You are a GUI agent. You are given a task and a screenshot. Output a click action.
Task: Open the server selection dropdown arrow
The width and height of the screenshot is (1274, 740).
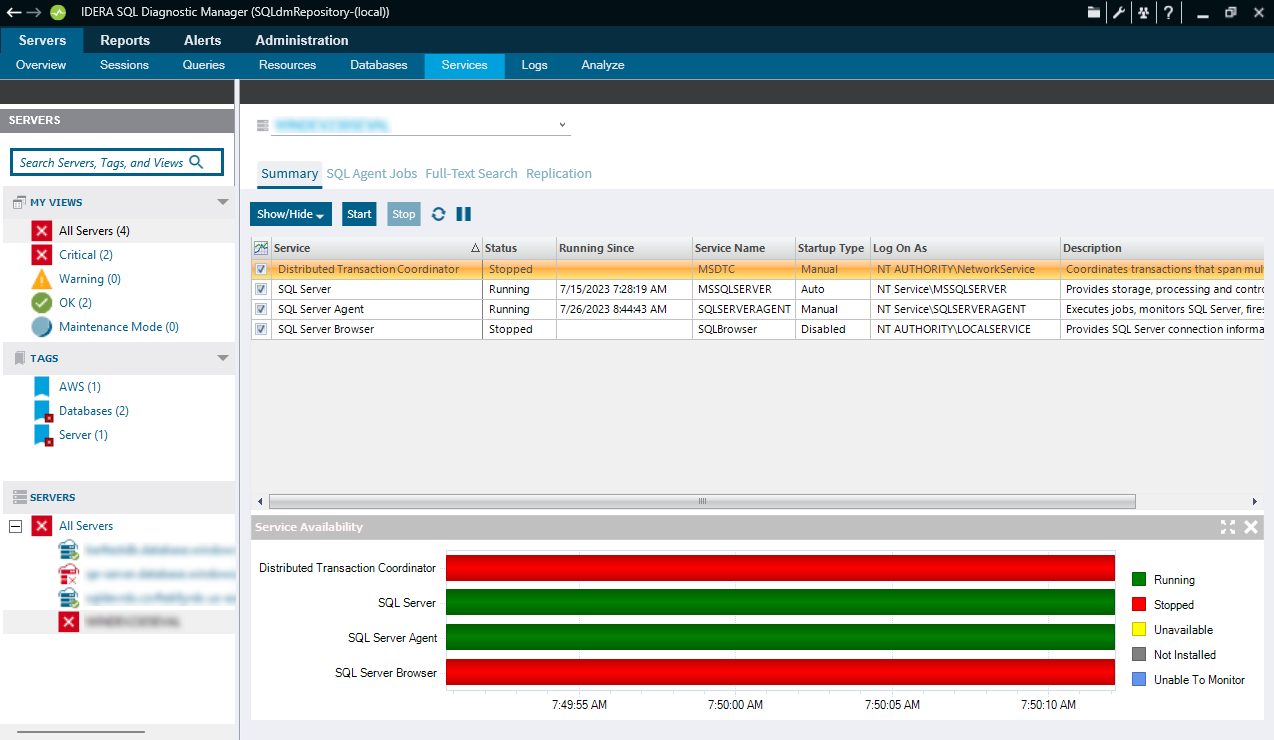pos(563,125)
